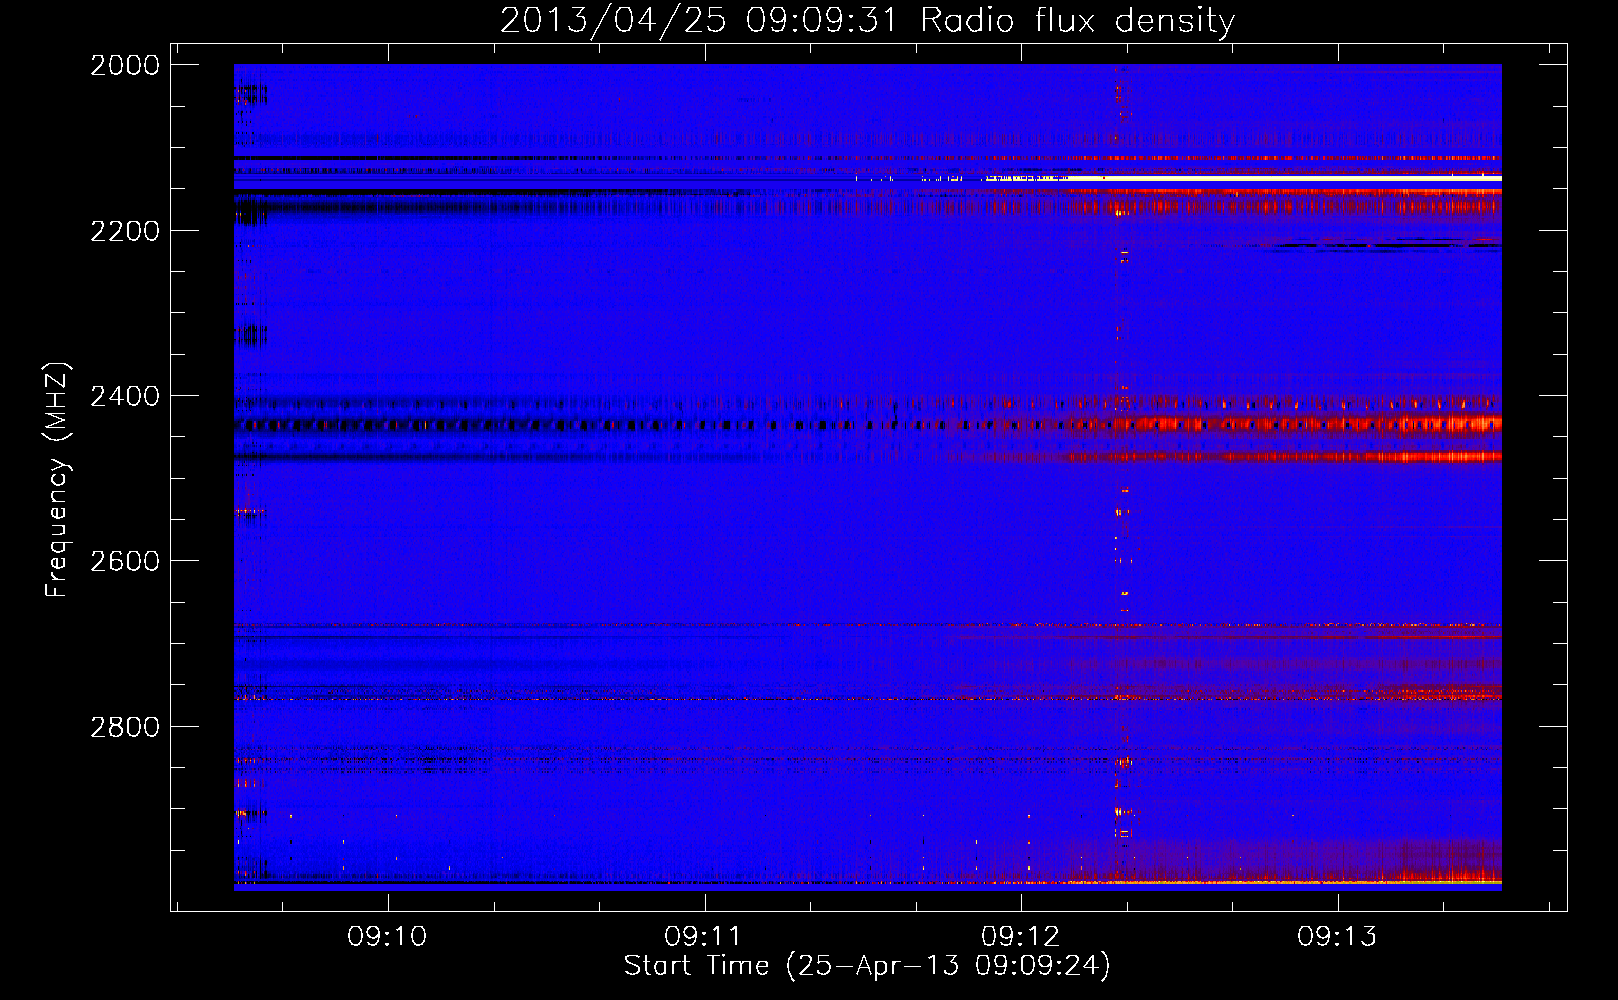Image resolution: width=1618 pixels, height=1000 pixels.
Task: Click the "09:10" time axis label
Action: click(x=387, y=937)
